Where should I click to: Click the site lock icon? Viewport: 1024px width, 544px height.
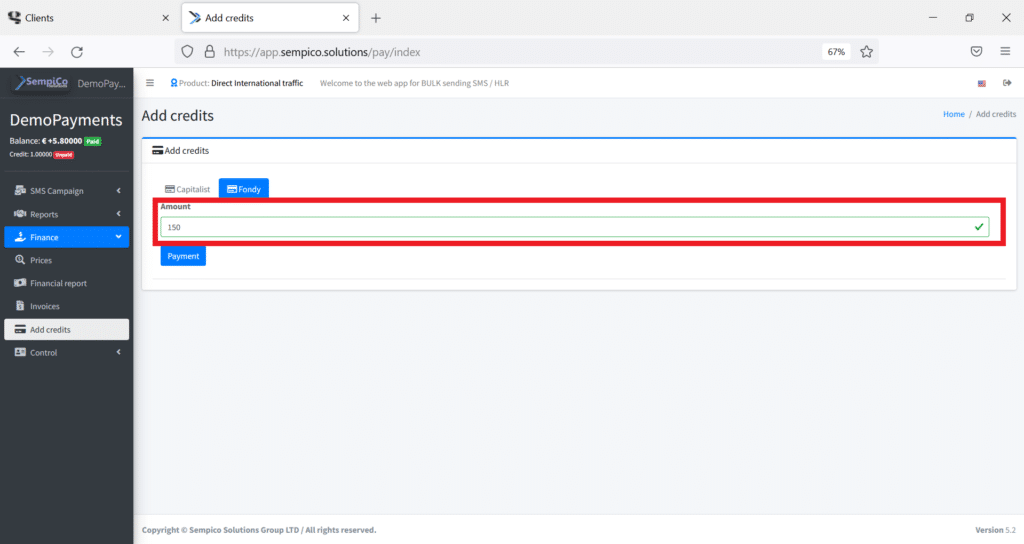[x=210, y=52]
